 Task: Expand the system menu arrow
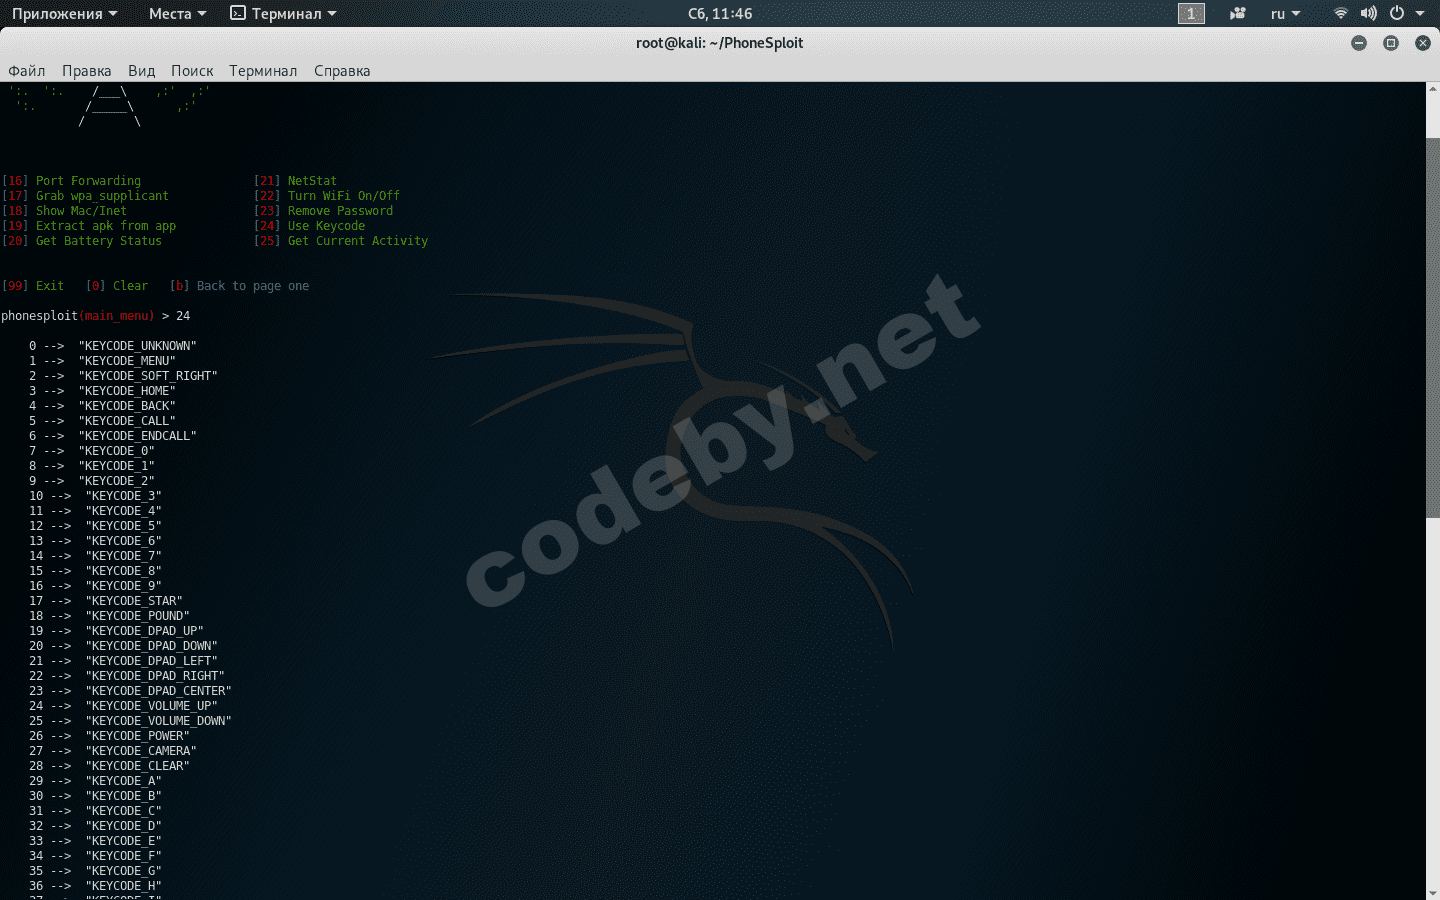coord(1420,14)
